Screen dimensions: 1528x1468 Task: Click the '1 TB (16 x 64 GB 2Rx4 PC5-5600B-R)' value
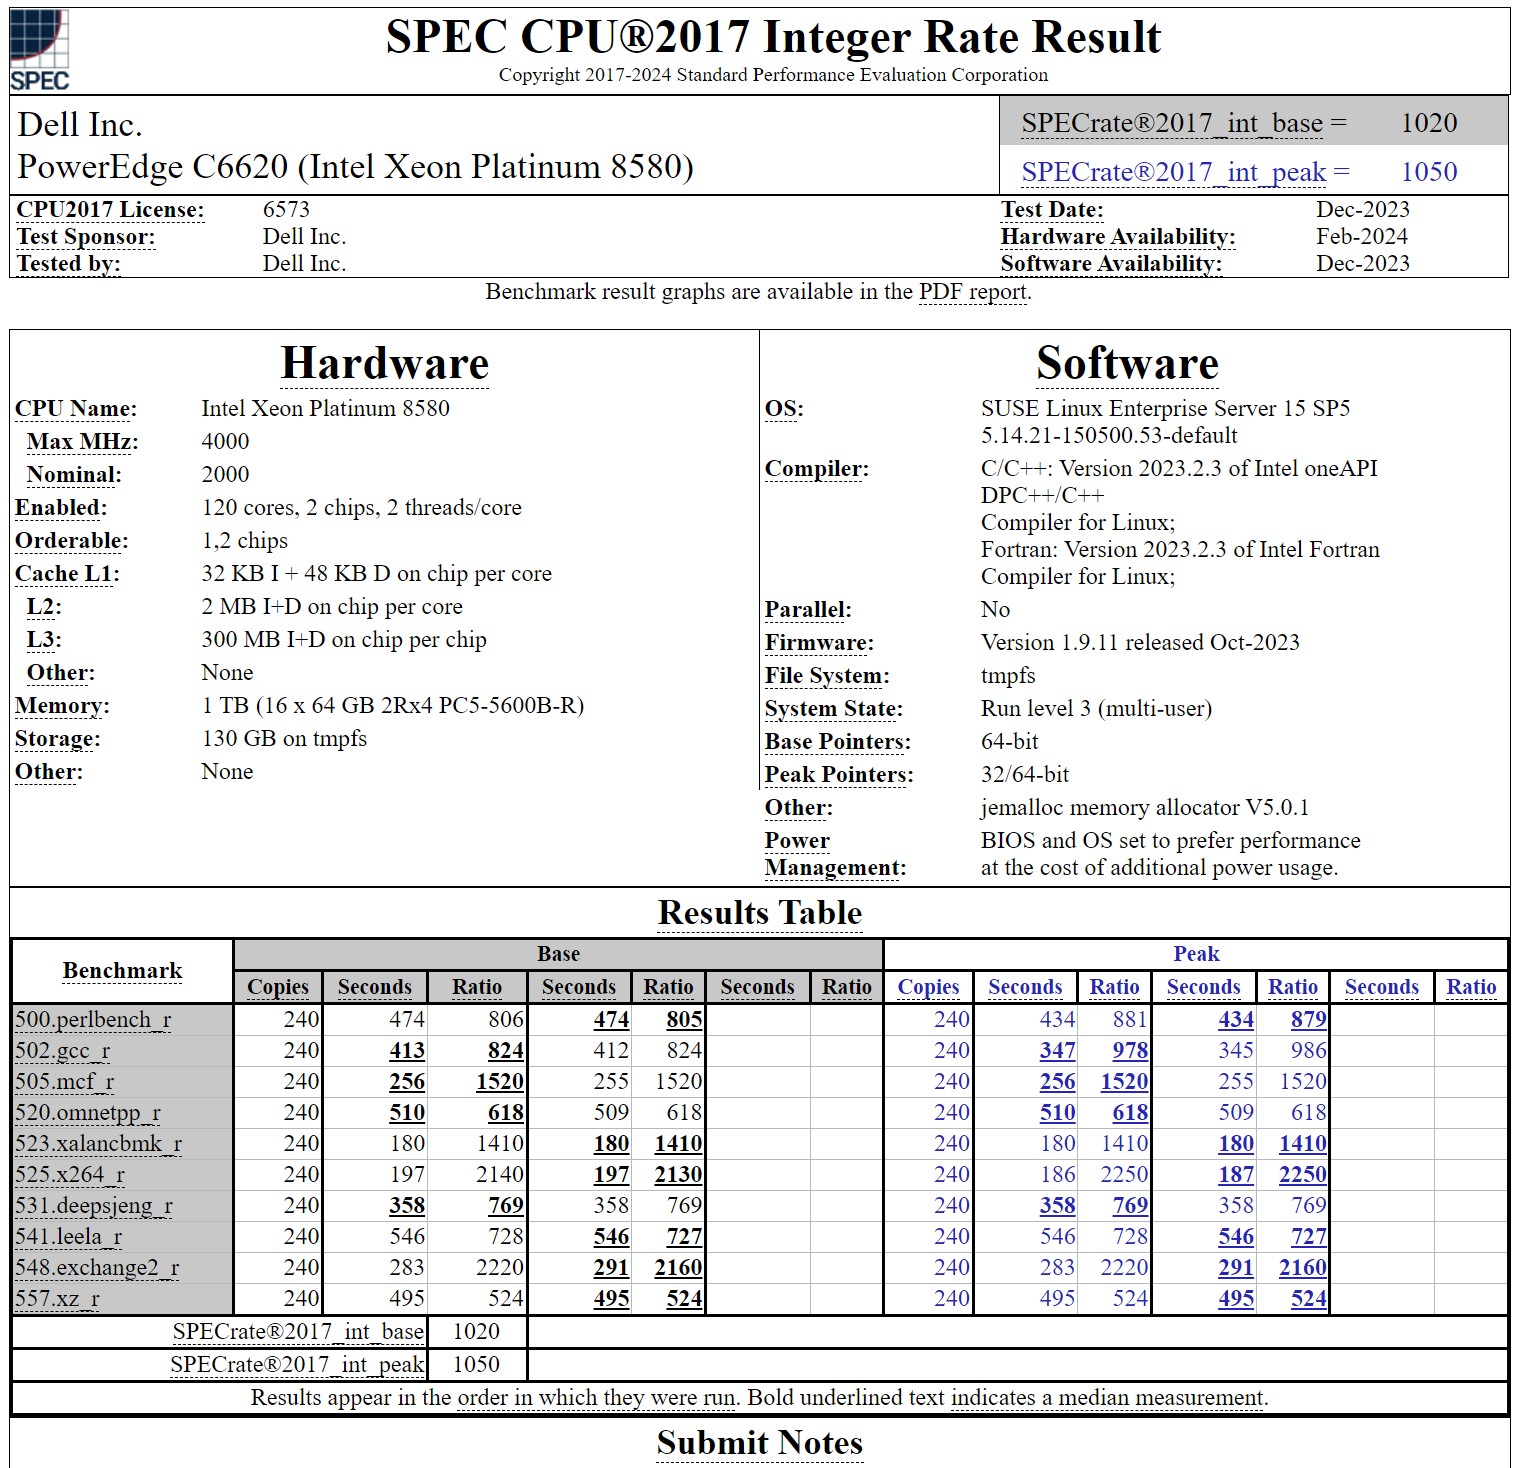[x=393, y=706]
